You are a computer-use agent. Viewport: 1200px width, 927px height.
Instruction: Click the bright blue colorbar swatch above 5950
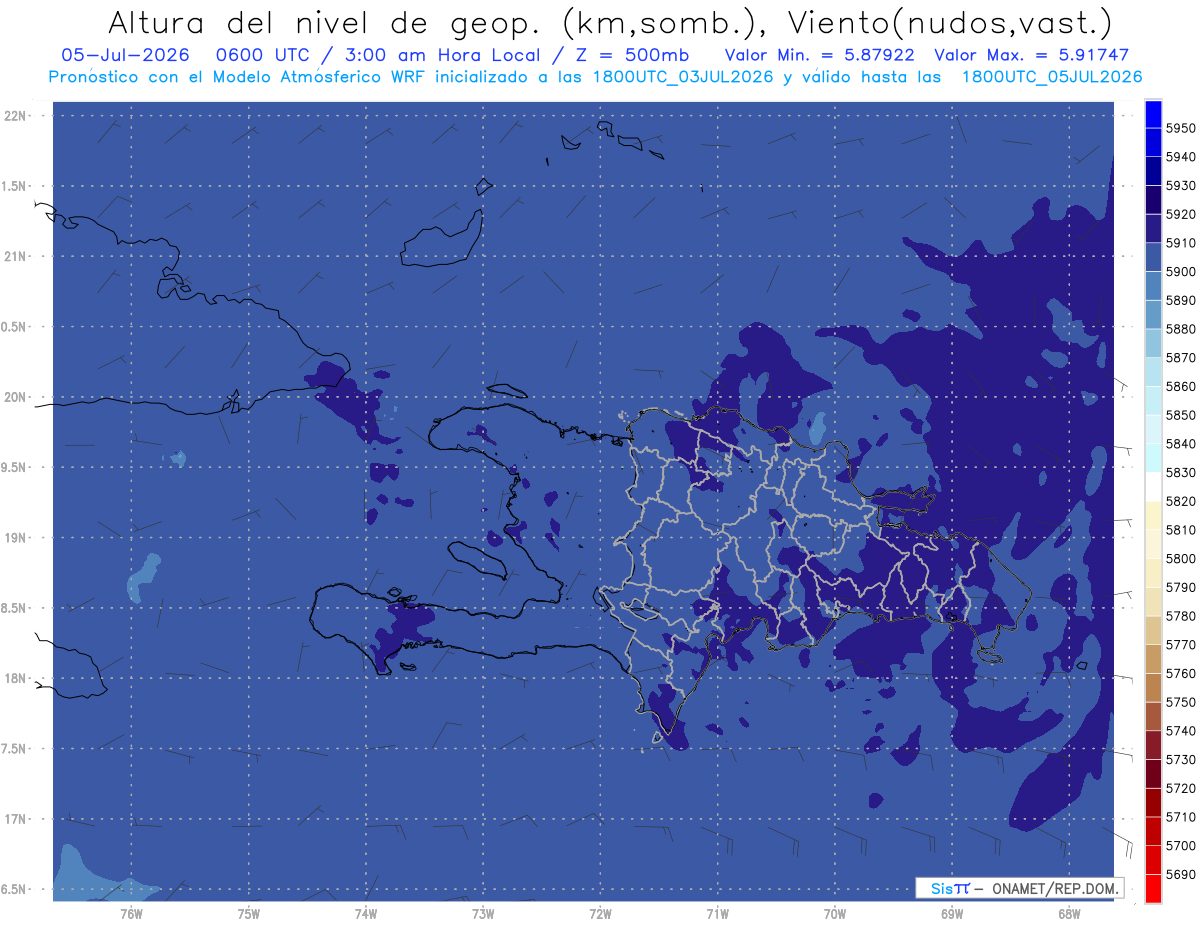tap(1153, 114)
